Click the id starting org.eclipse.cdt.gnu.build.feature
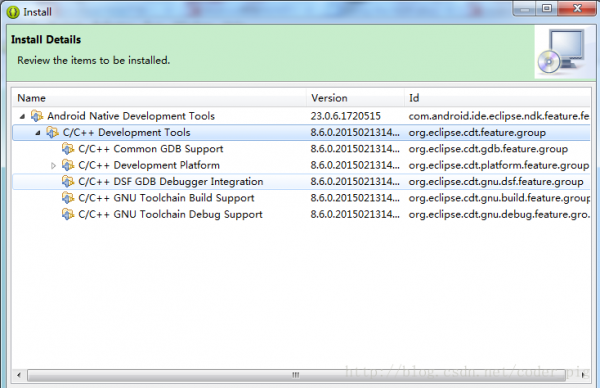This screenshot has width=600, height=388. [499, 198]
